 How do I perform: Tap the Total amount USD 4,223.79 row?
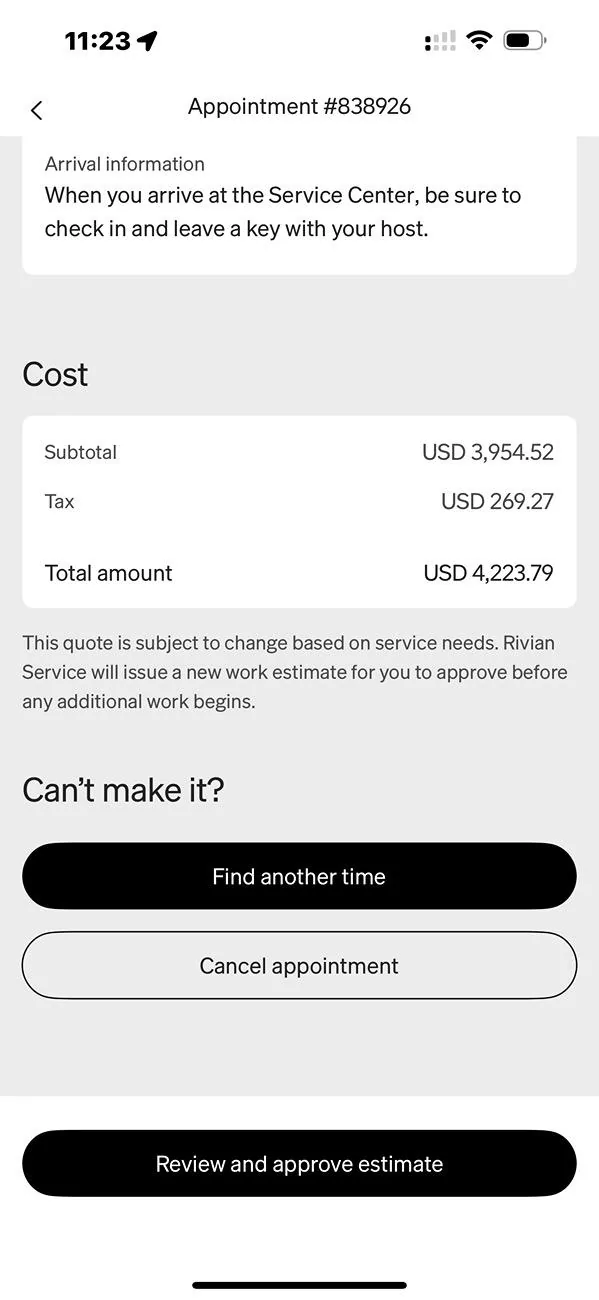(x=299, y=573)
